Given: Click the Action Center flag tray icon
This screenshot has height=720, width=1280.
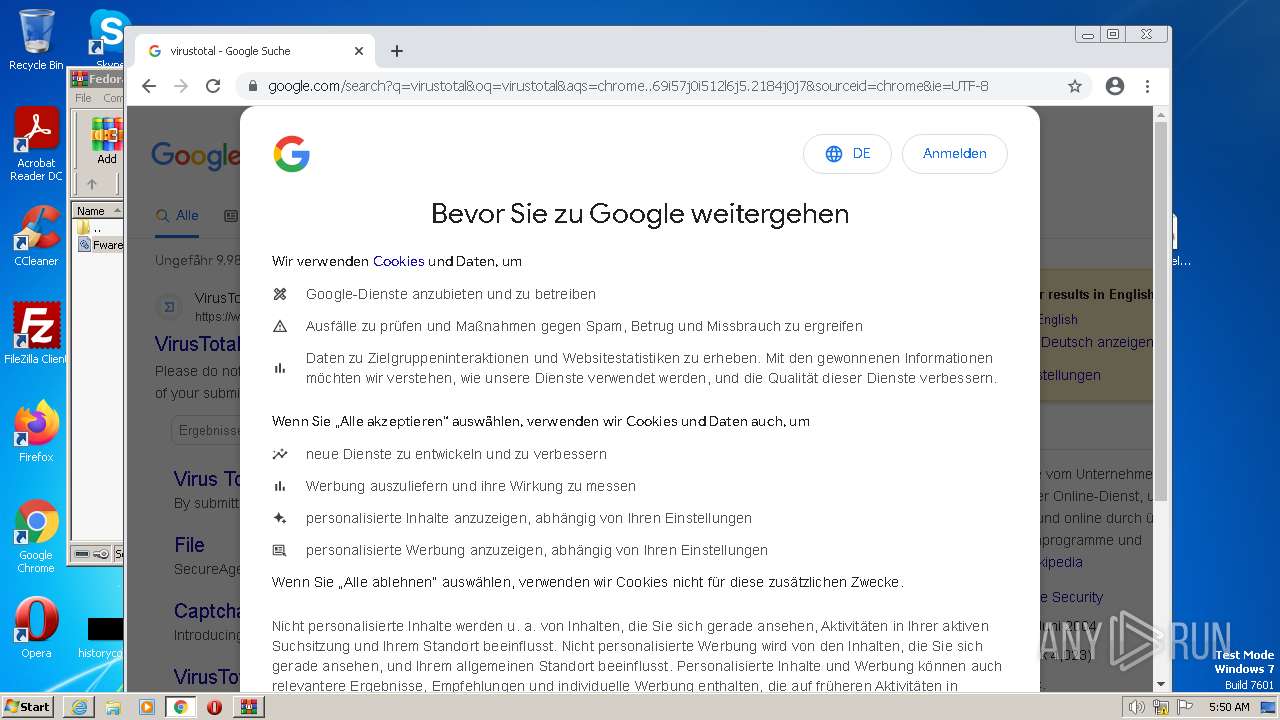Looking at the screenshot, I should tap(1186, 707).
